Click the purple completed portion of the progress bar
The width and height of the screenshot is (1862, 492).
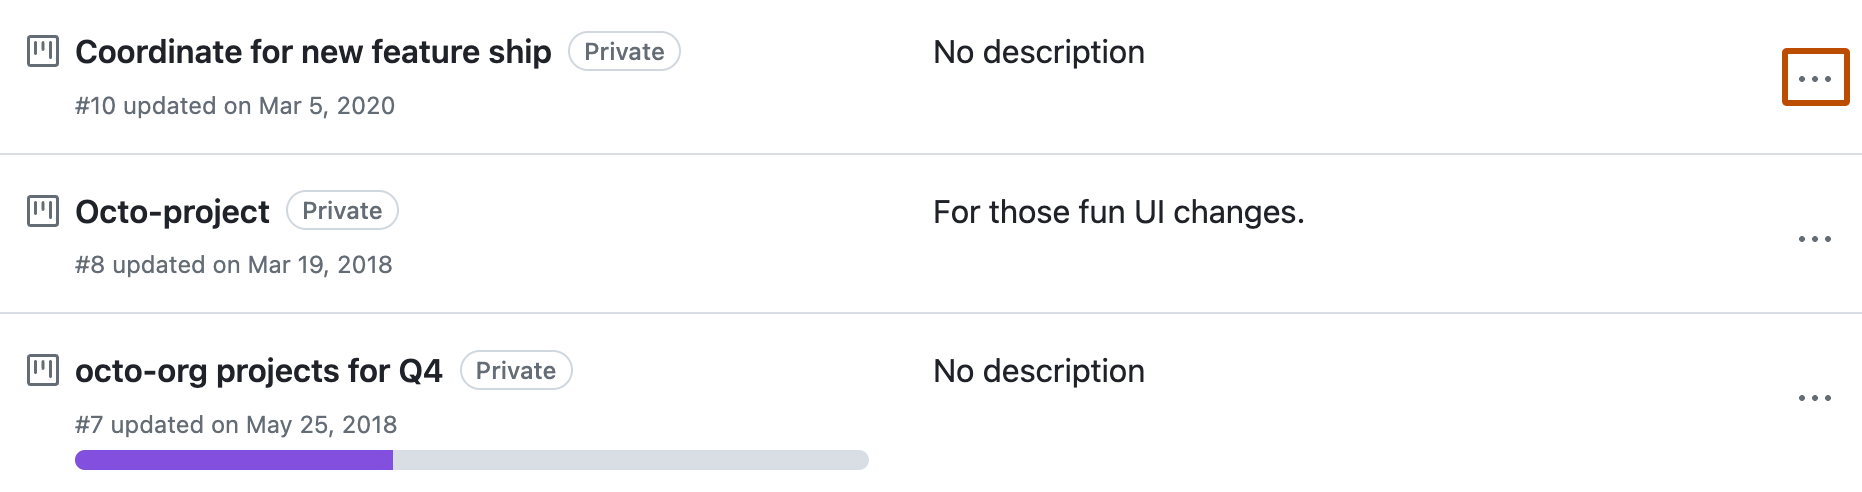234,460
